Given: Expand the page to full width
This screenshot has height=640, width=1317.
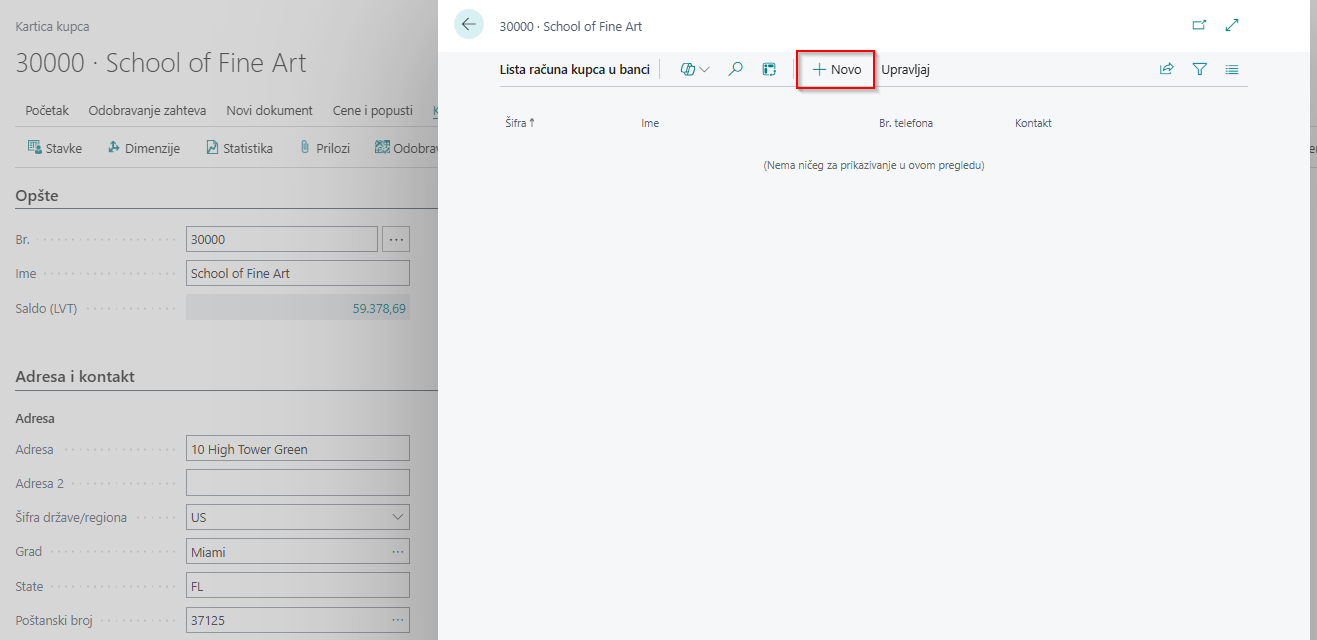Looking at the screenshot, I should (1232, 26).
